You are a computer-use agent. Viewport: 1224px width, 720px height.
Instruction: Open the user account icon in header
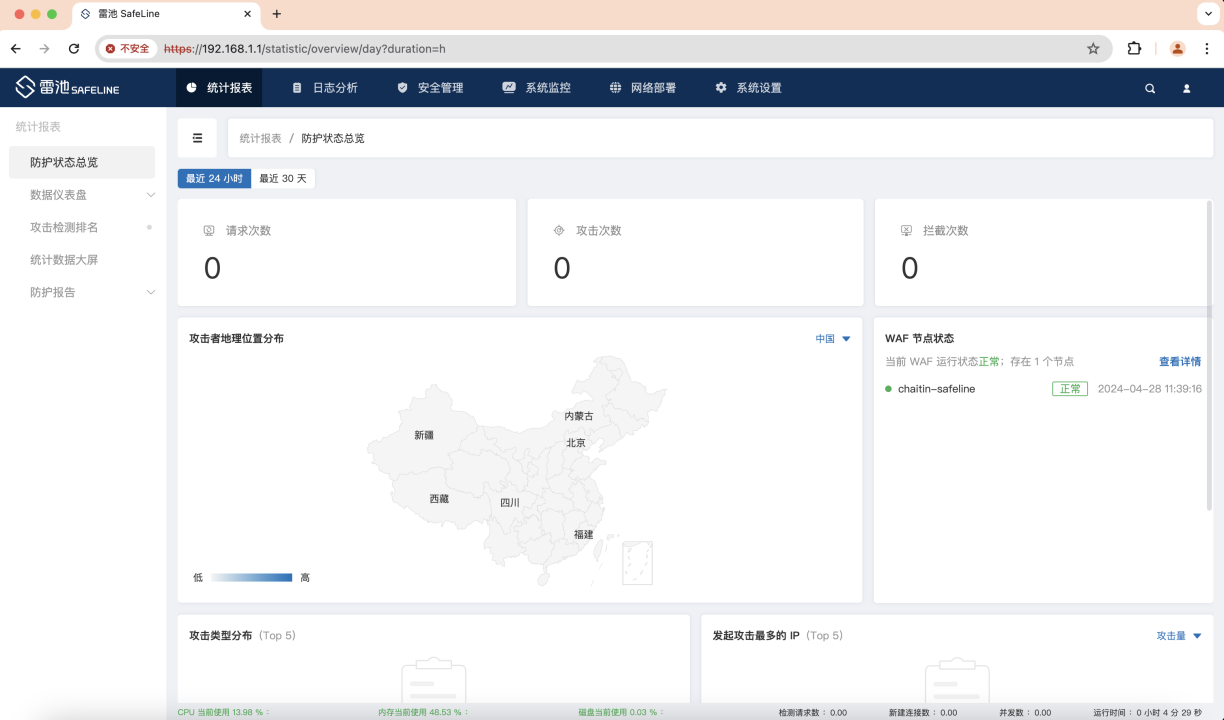click(x=1187, y=88)
